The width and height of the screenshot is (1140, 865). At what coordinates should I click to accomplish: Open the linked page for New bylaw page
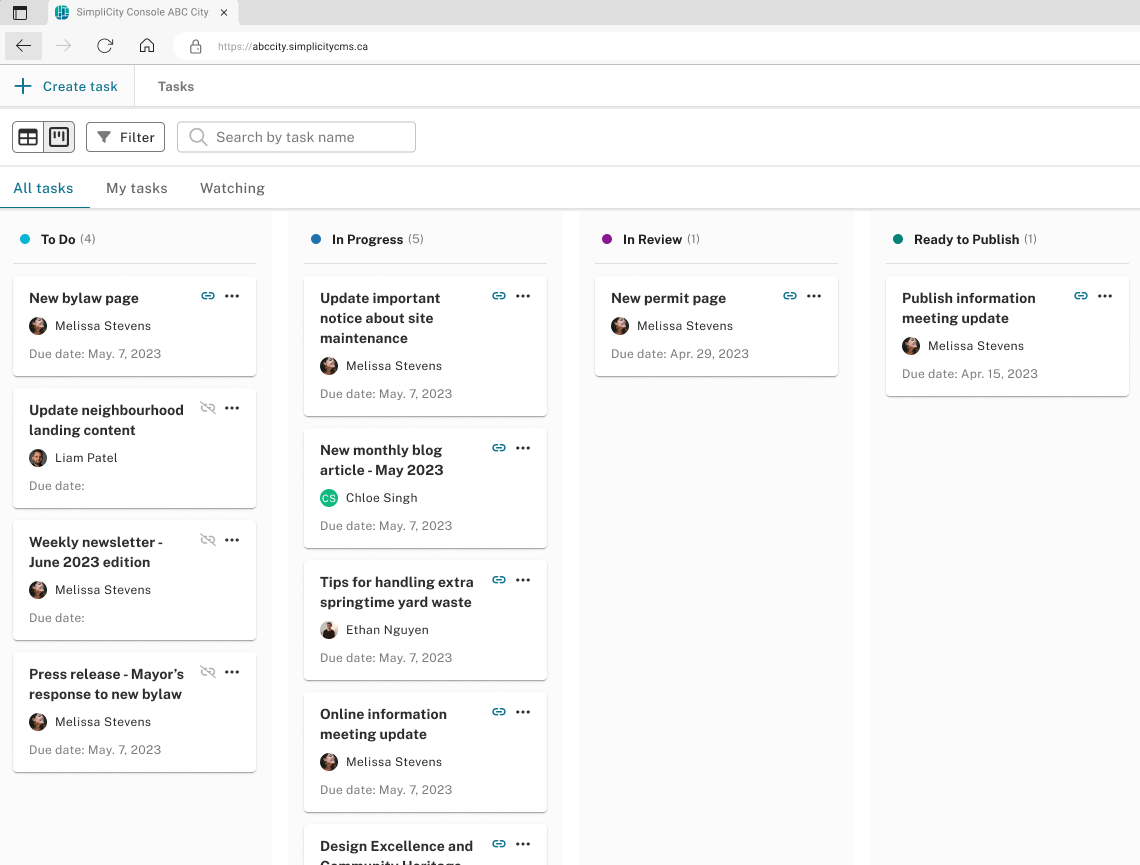click(208, 295)
